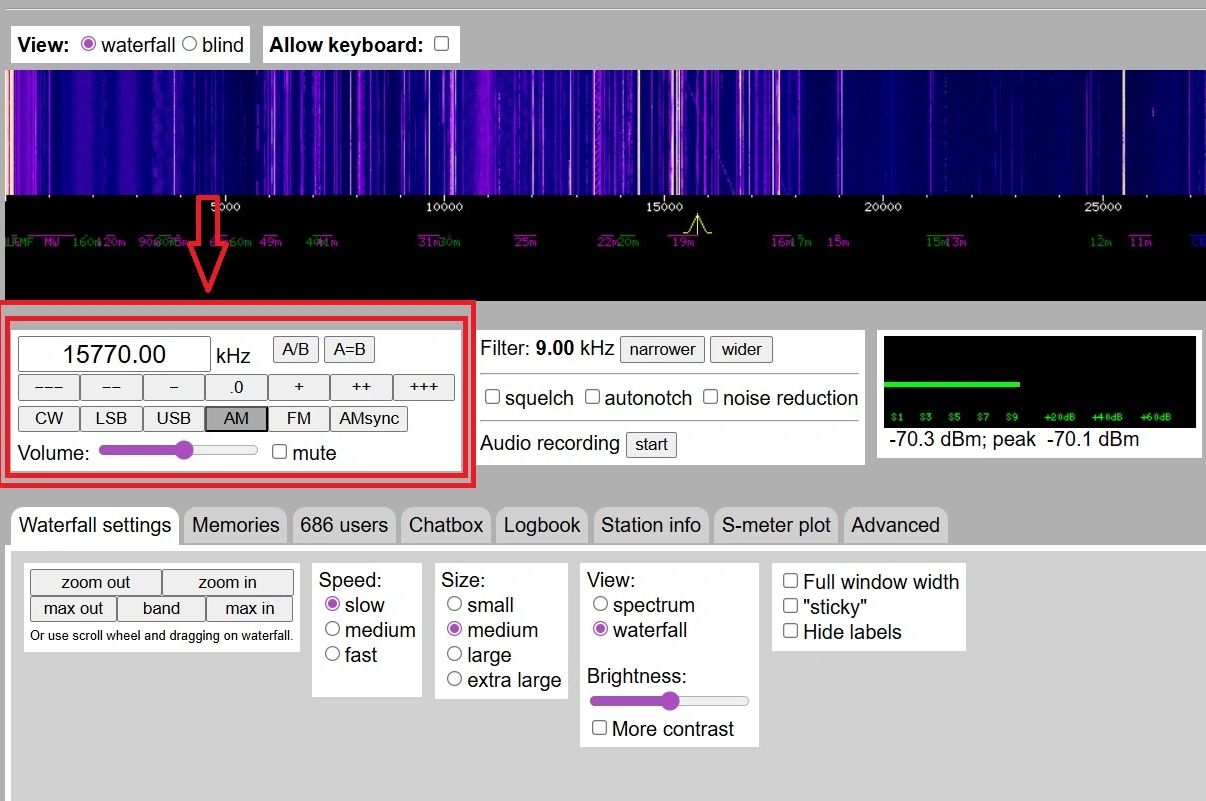Set waterfall speed to fast
Viewport: 1206px width, 801px height.
tap(332, 654)
